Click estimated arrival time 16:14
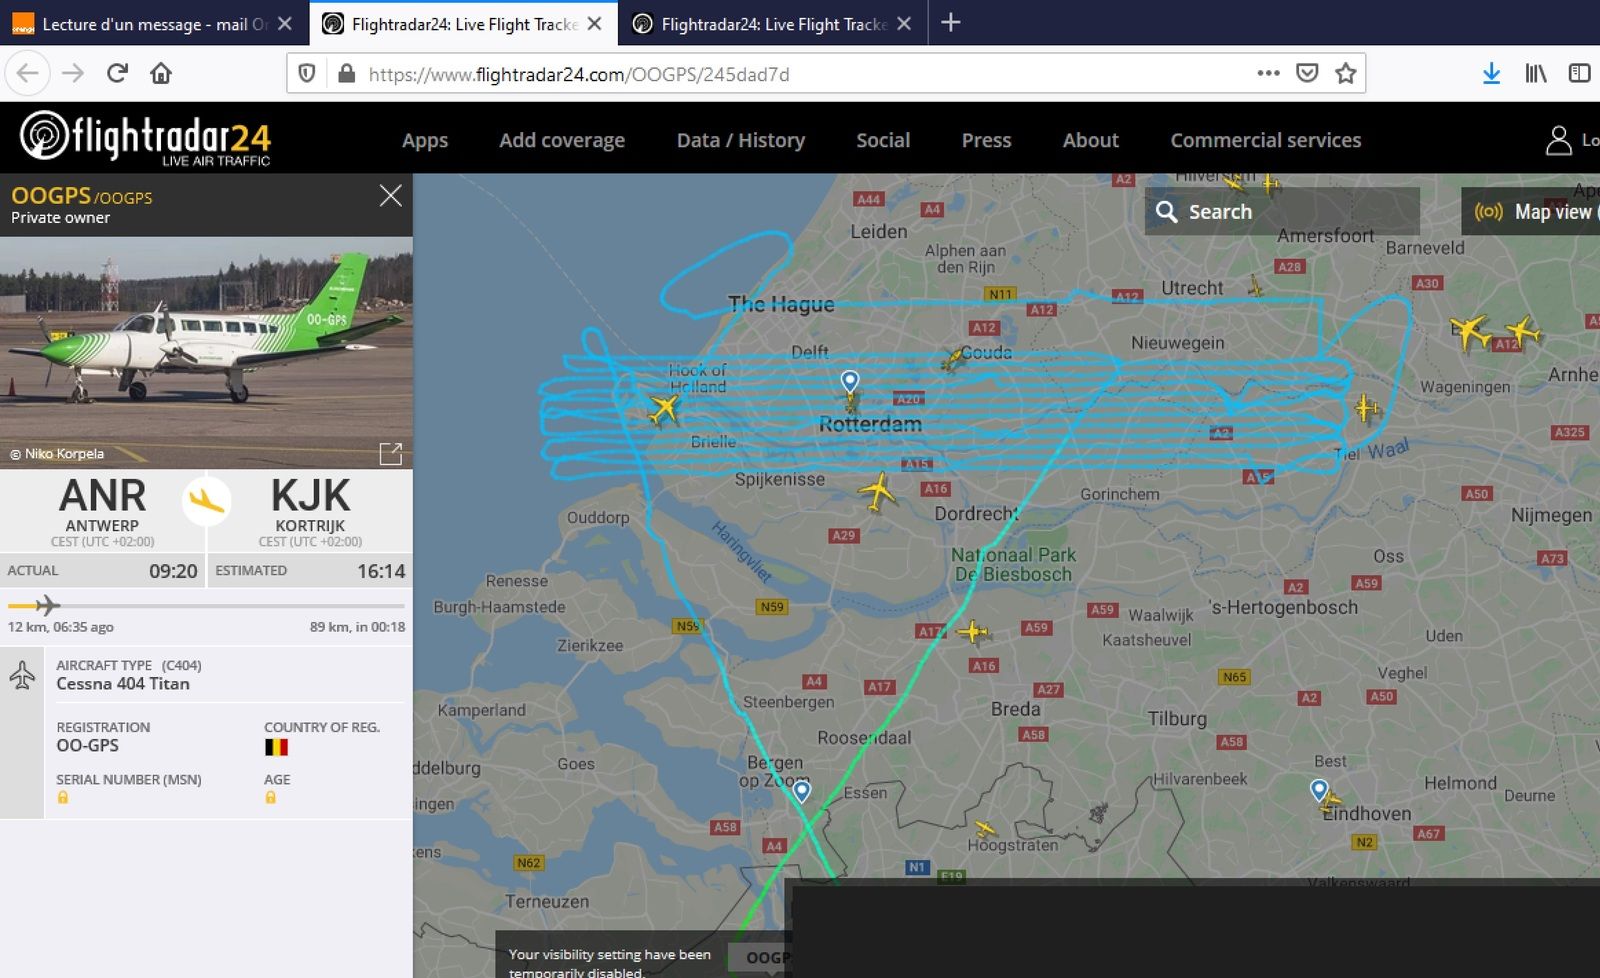This screenshot has height=978, width=1600. tap(381, 571)
